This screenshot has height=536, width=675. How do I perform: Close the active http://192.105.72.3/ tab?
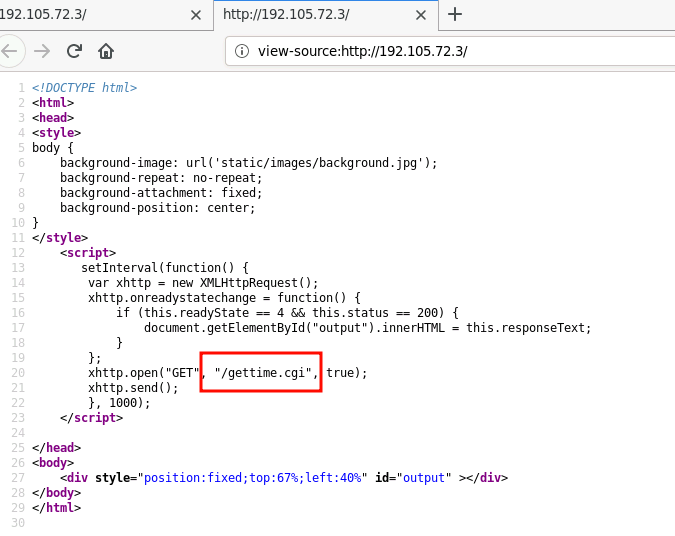point(421,15)
